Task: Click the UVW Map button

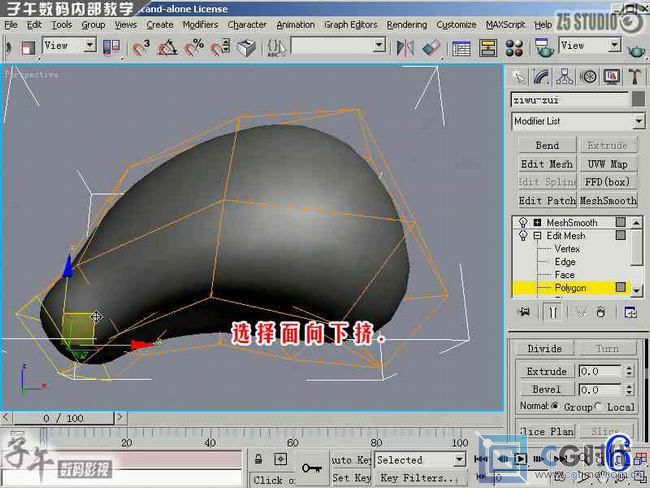Action: [607, 164]
